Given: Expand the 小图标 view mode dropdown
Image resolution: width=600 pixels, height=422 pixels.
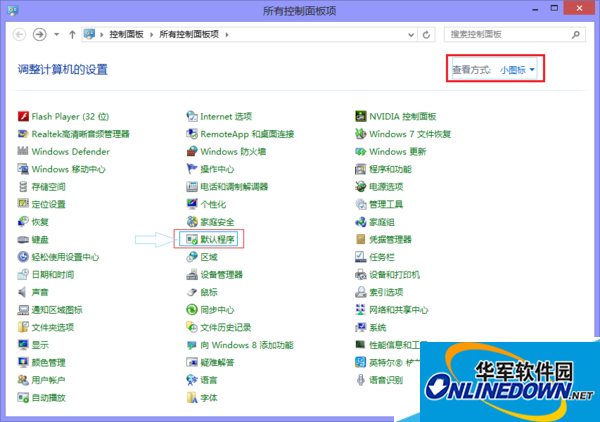Looking at the screenshot, I should 518,69.
